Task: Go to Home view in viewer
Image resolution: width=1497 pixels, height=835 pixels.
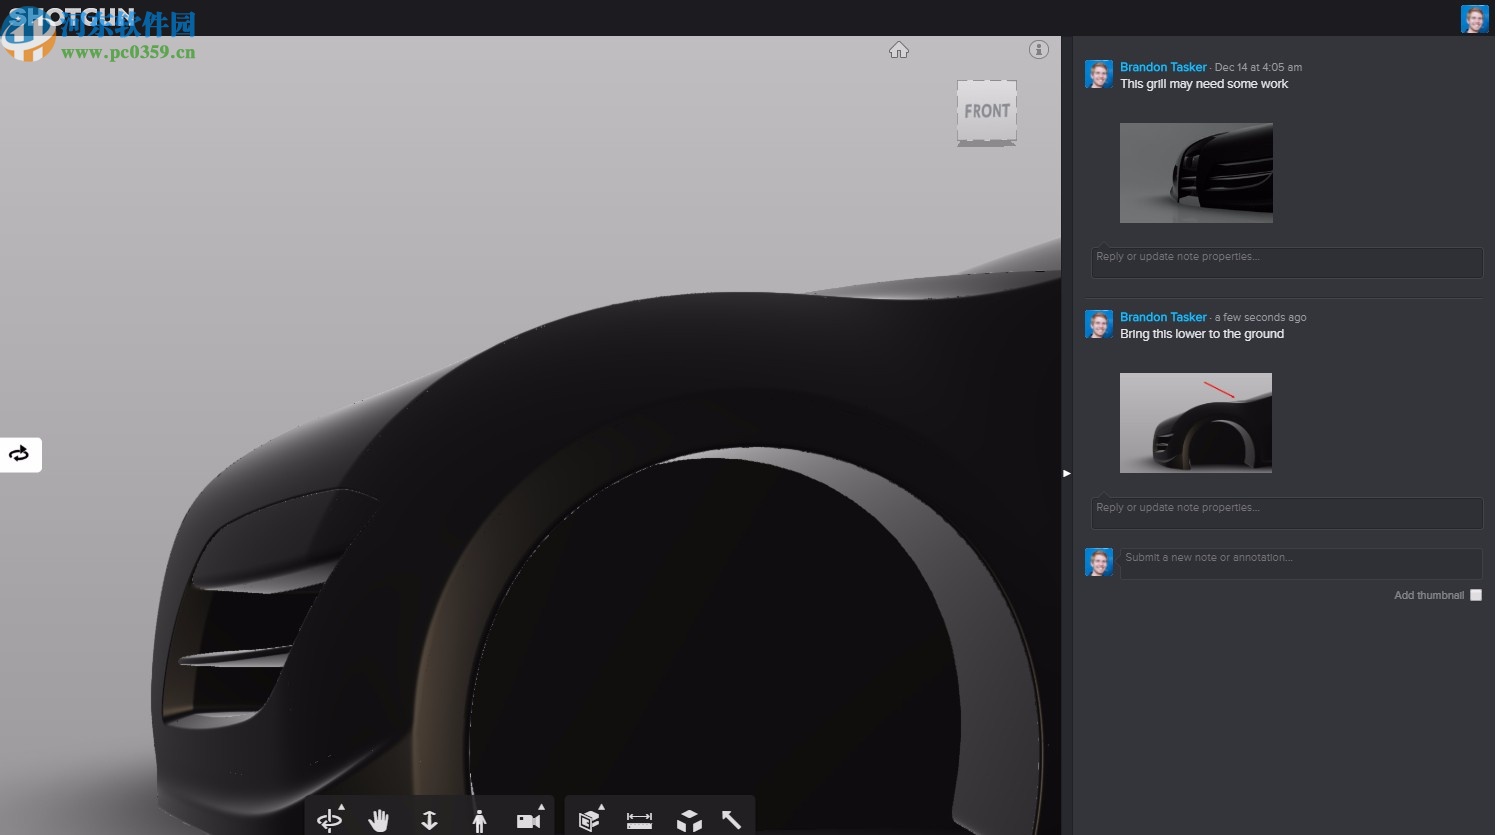Action: (x=899, y=50)
